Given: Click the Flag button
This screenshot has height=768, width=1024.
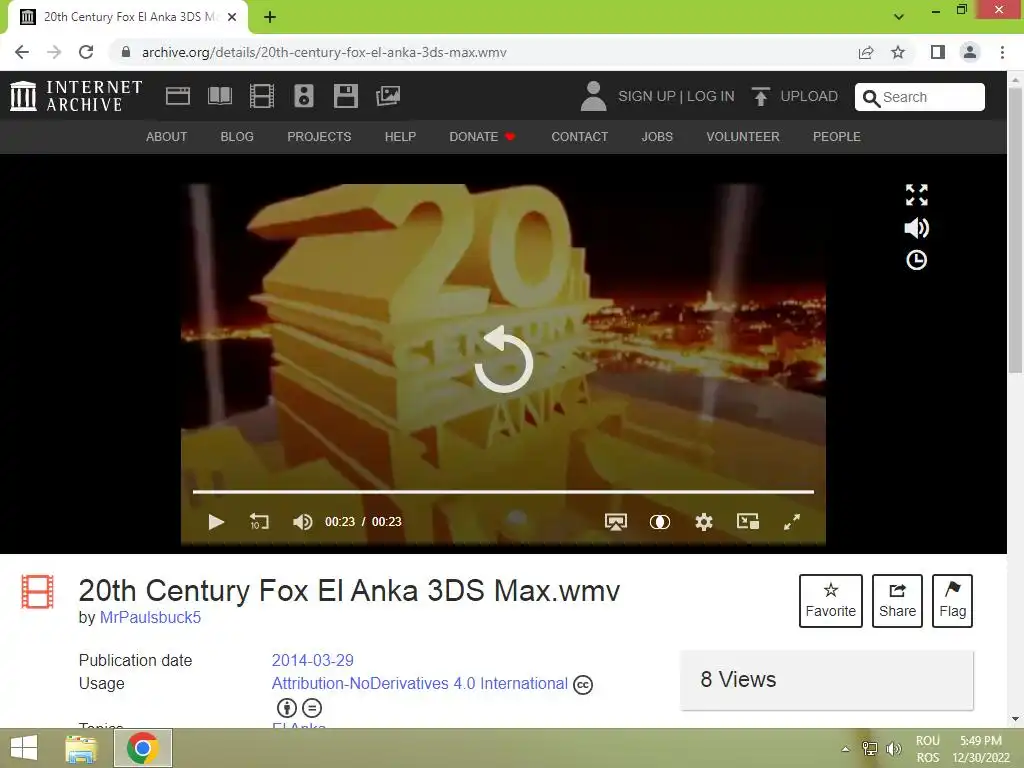Looking at the screenshot, I should click(952, 601).
